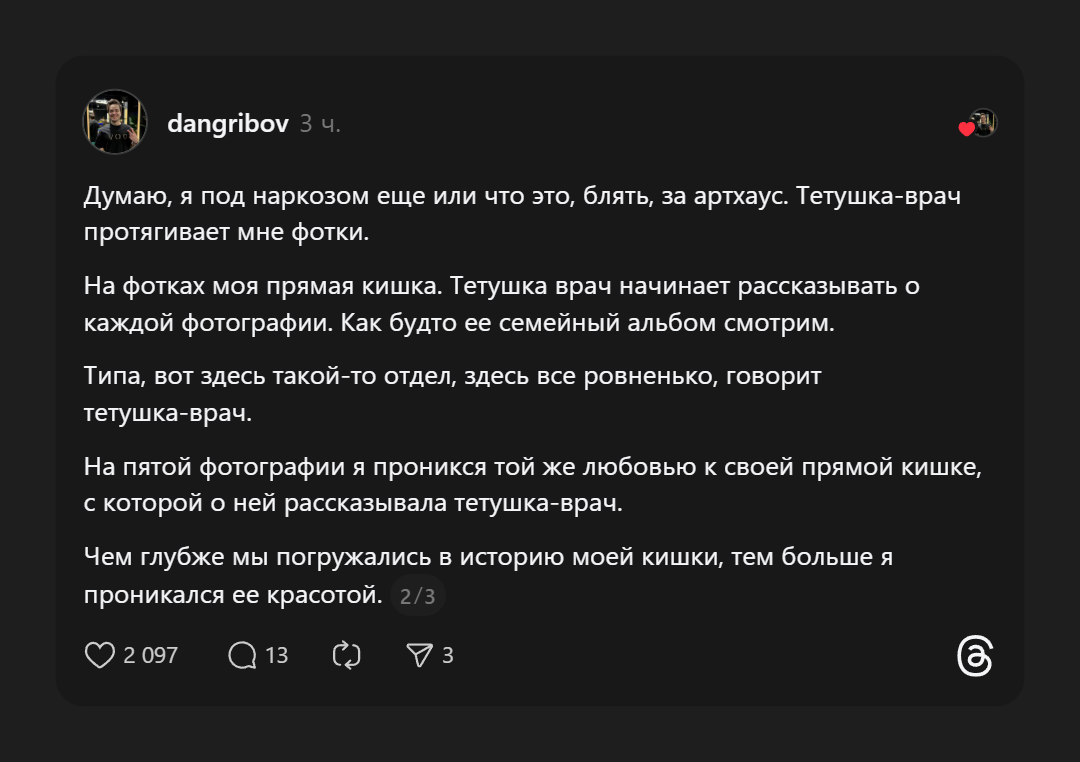
Task: Click the 13 replies count
Action: 276,655
